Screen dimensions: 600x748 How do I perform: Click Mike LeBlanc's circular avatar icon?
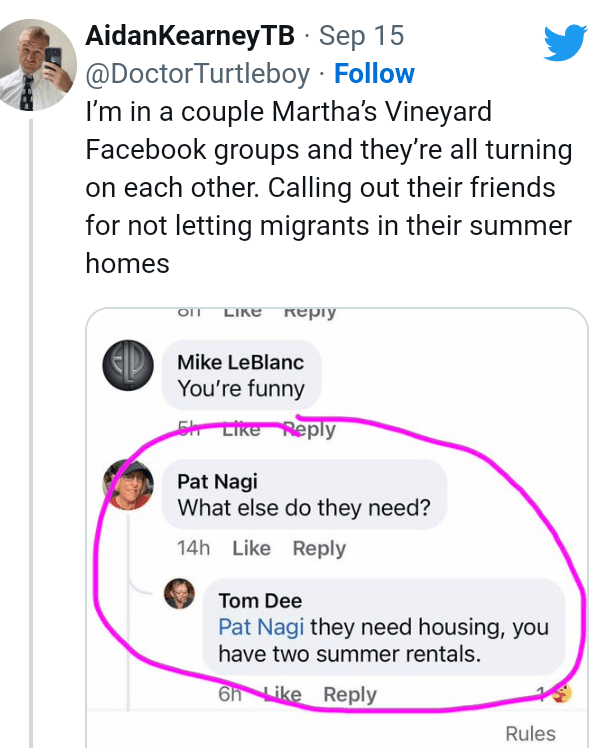pos(129,367)
